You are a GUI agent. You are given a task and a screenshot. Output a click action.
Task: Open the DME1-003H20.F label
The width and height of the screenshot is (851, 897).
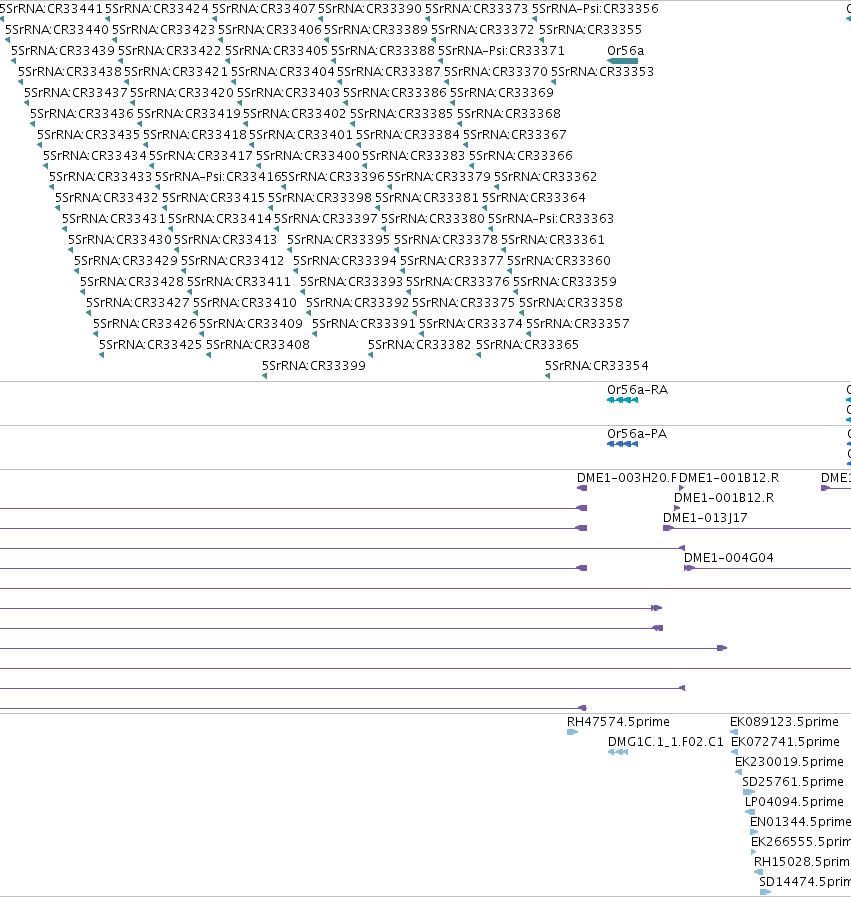[626, 478]
